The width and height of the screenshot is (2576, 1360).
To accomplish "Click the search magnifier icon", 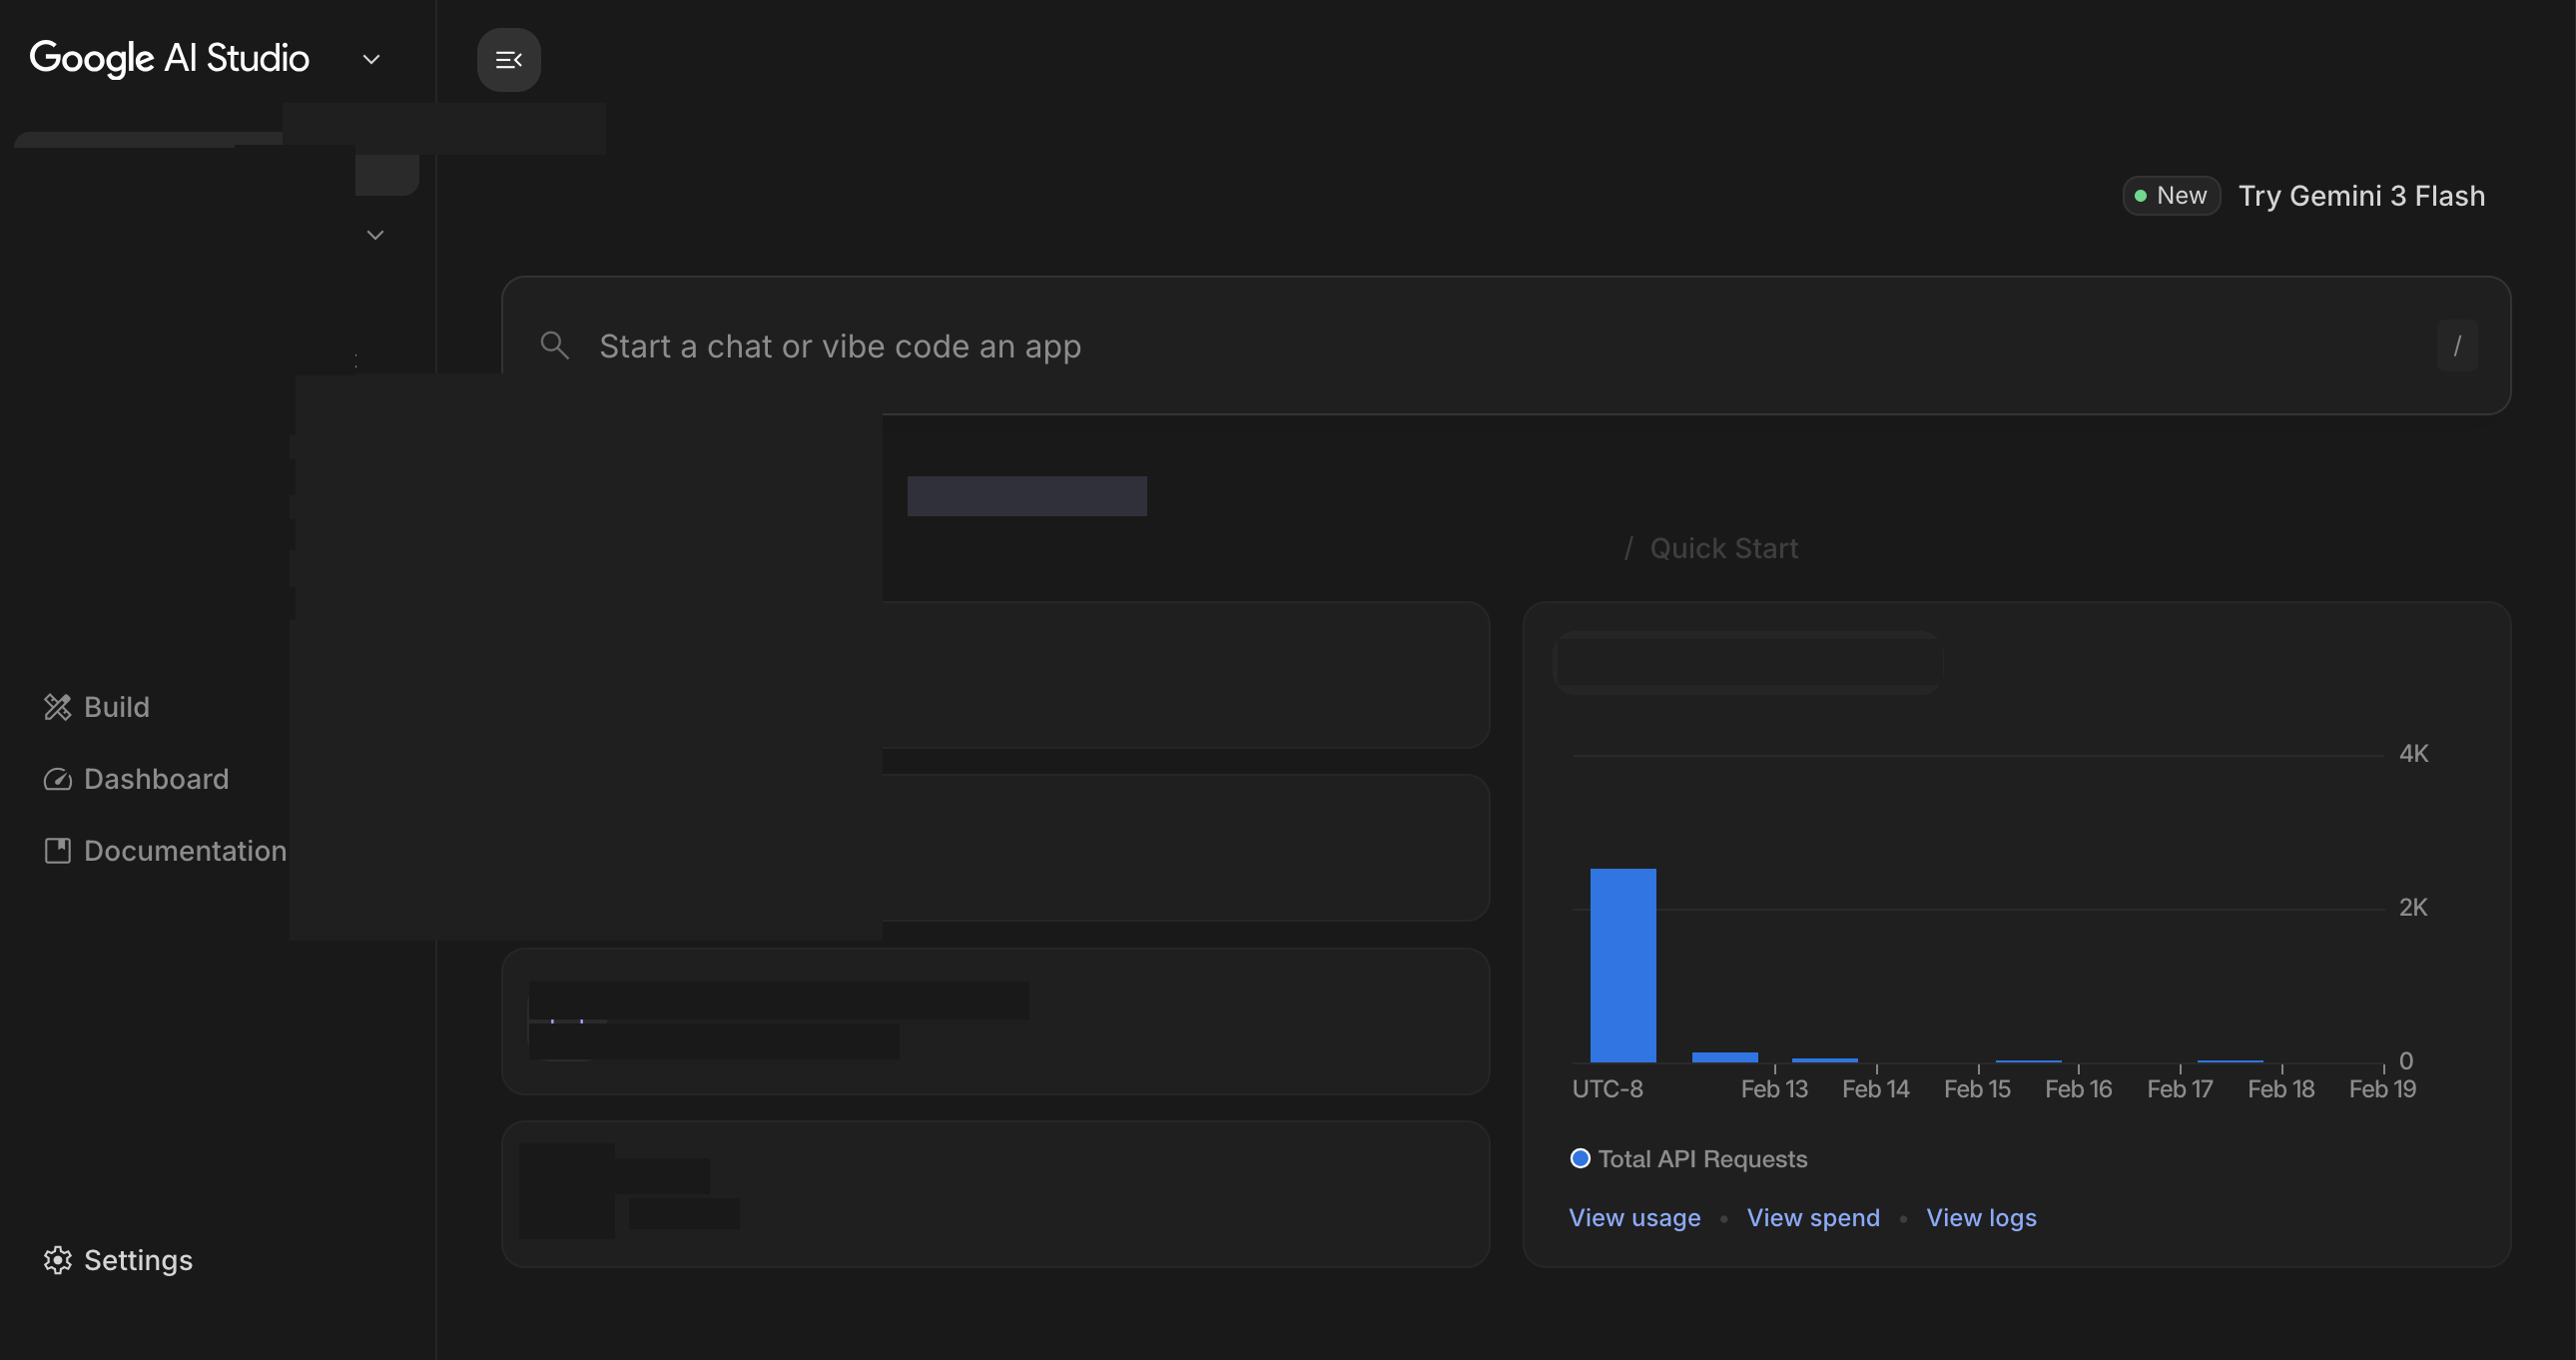I will tap(555, 345).
